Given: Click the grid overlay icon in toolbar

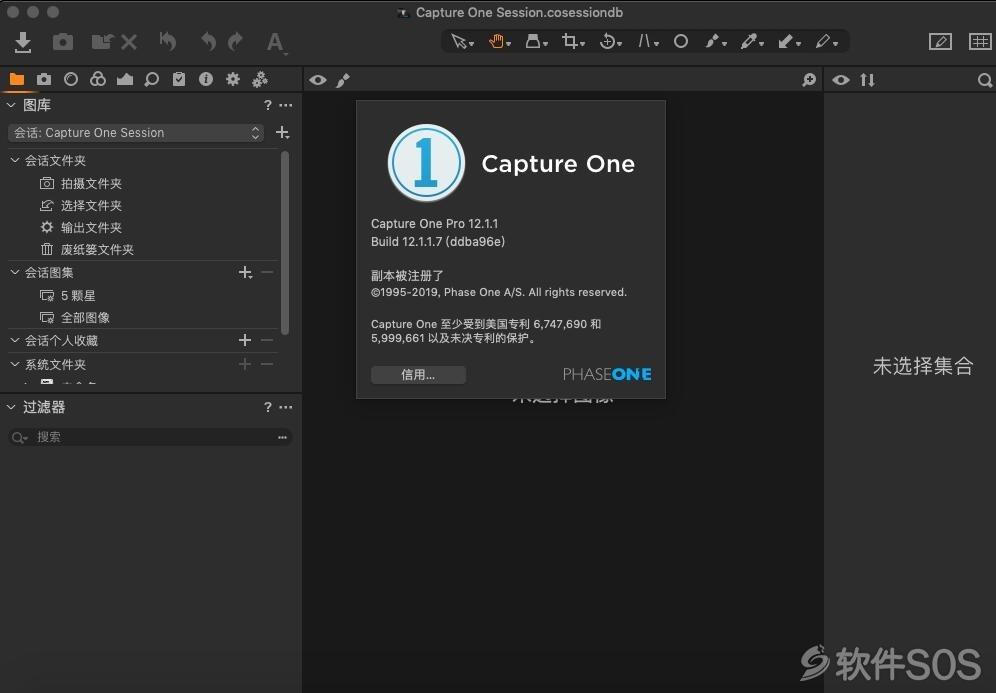Looking at the screenshot, I should click(x=980, y=42).
